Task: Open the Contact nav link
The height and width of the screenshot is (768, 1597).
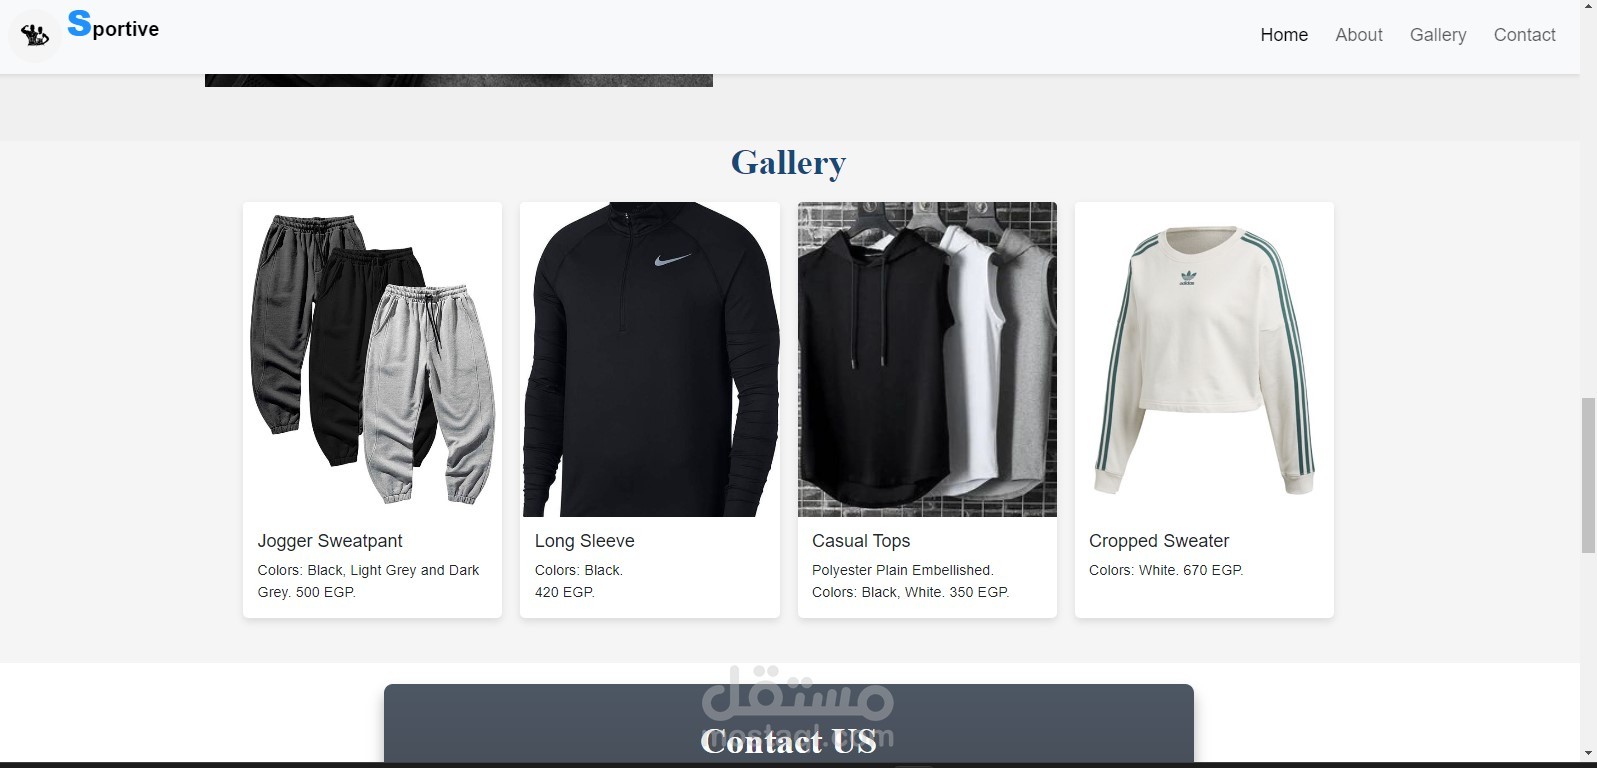Action: click(1524, 35)
